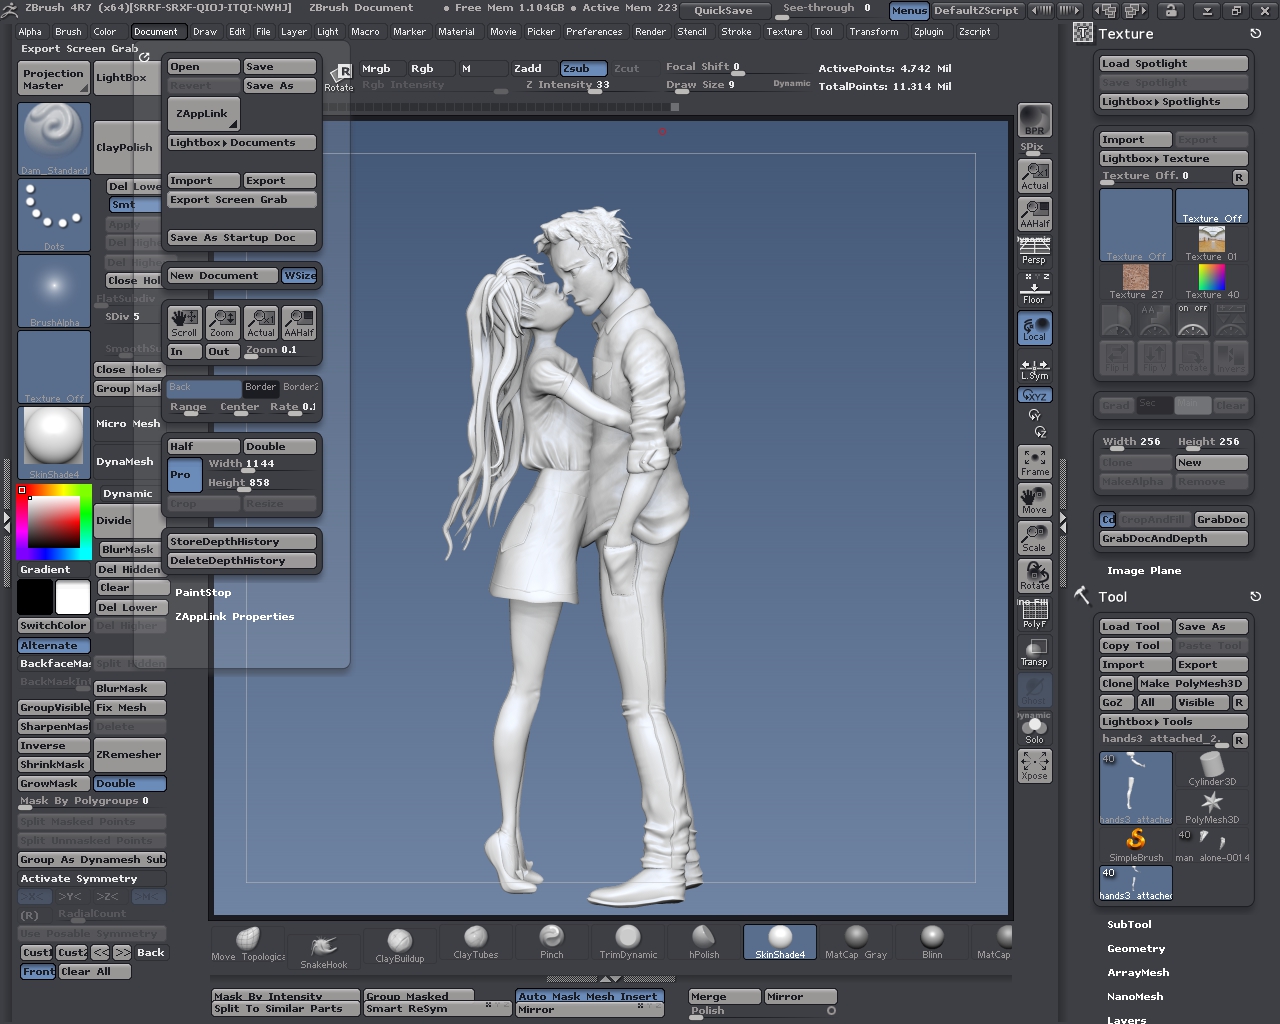Open Lightbox Tools browser
1280x1024 pixels.
1174,721
